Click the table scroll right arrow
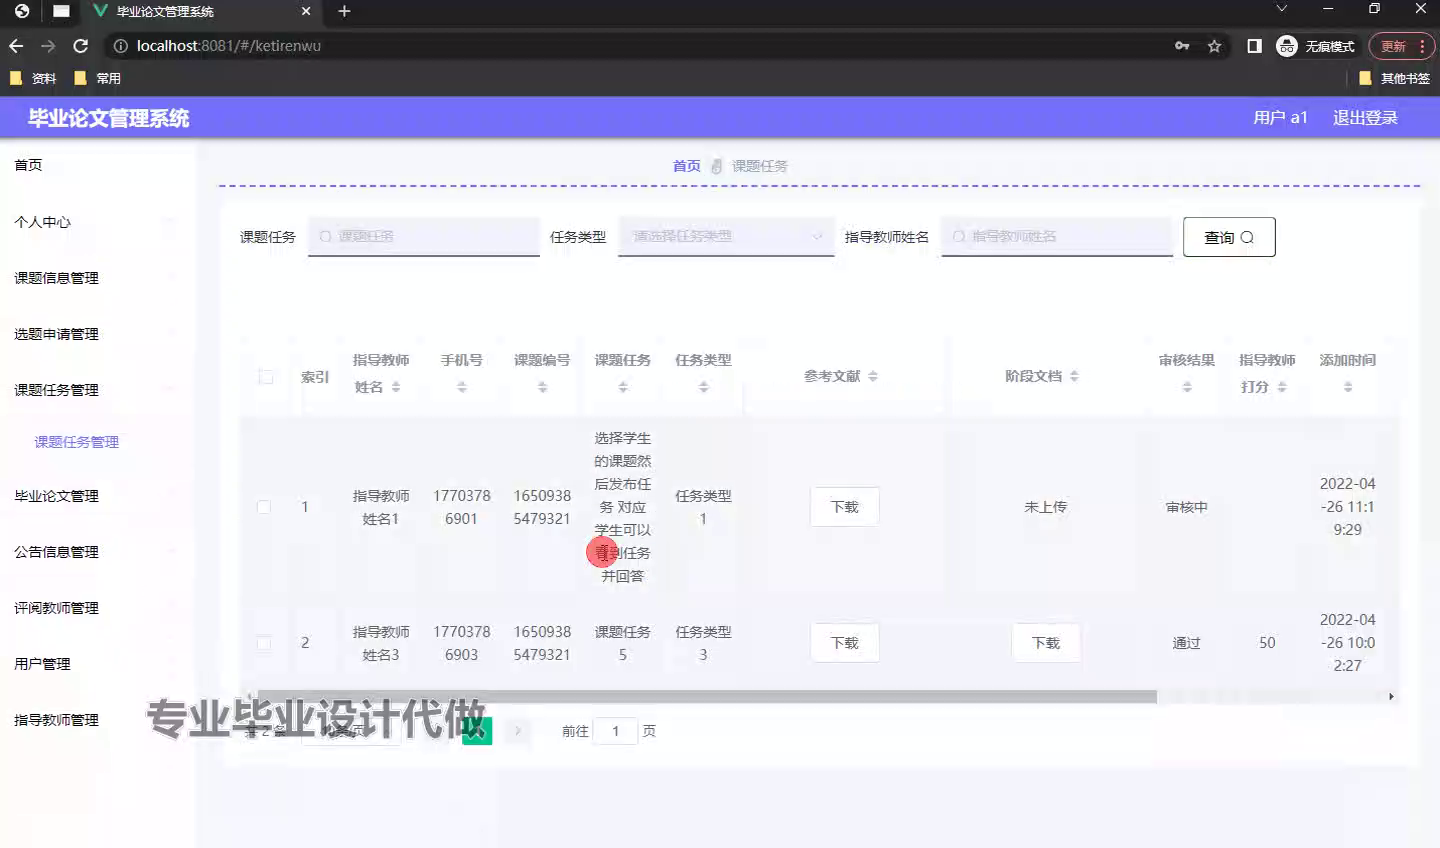The width and height of the screenshot is (1440, 848). tap(1391, 696)
